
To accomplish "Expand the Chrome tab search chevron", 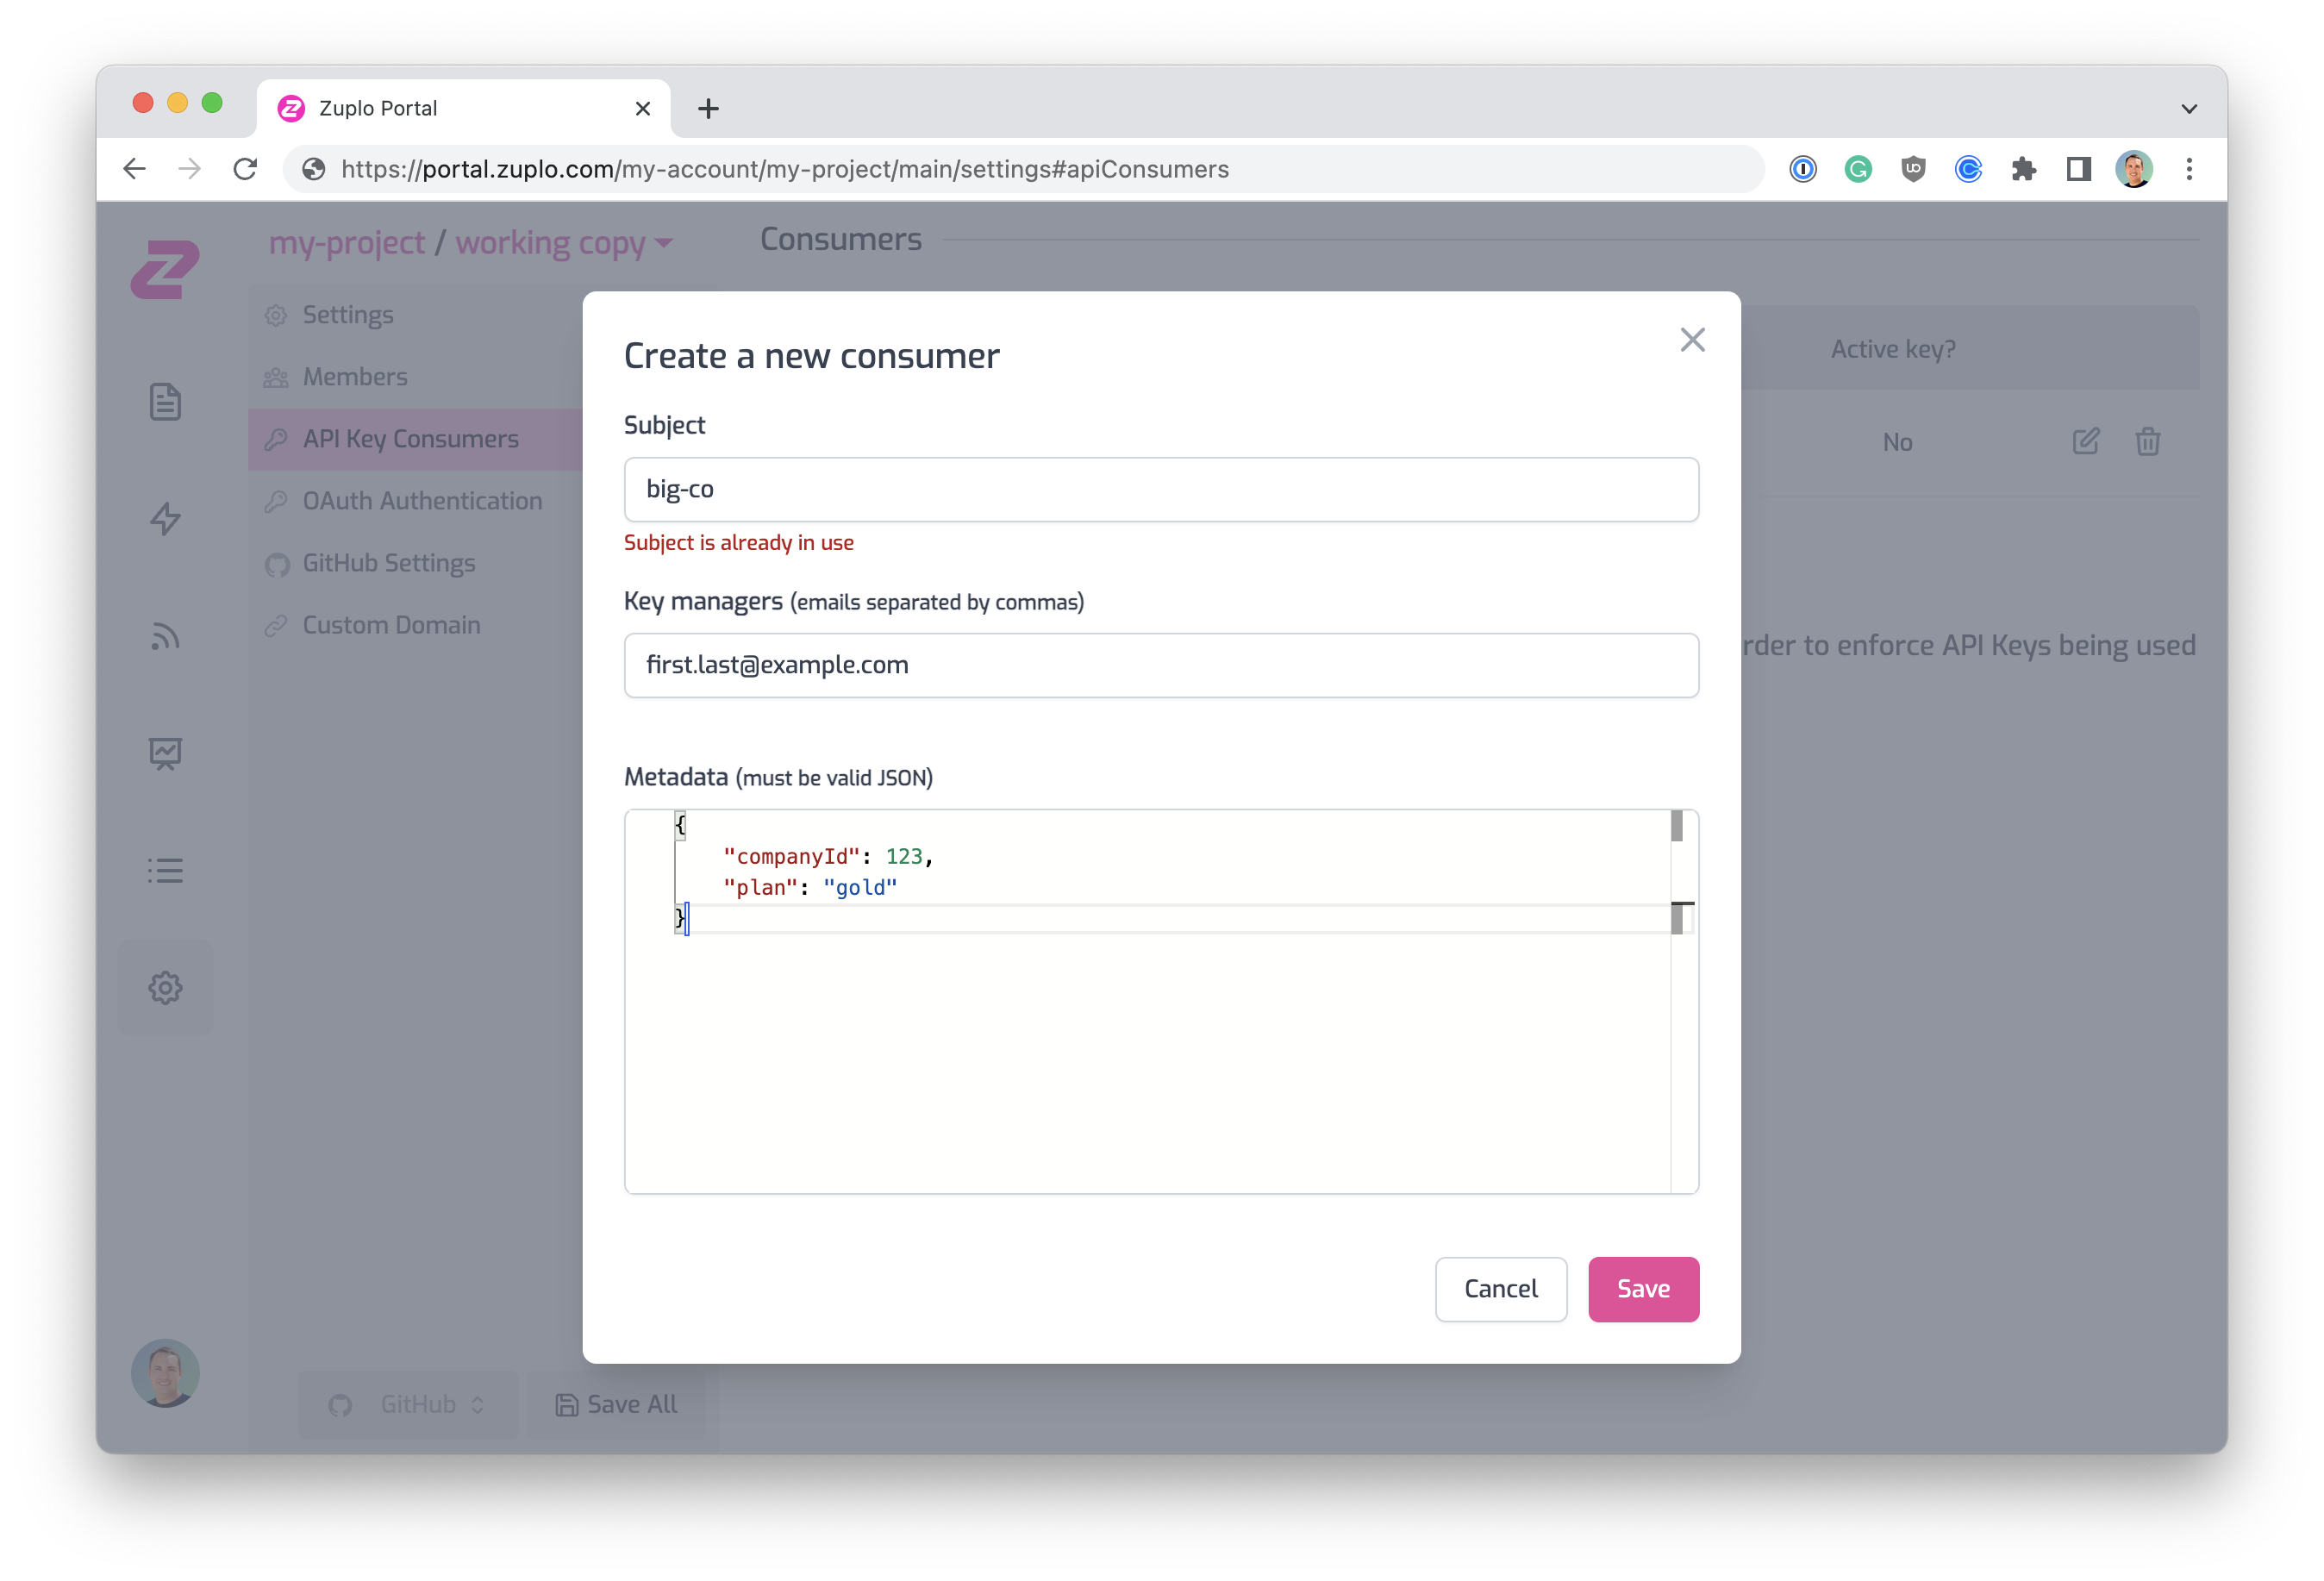I will pyautogui.click(x=2188, y=109).
